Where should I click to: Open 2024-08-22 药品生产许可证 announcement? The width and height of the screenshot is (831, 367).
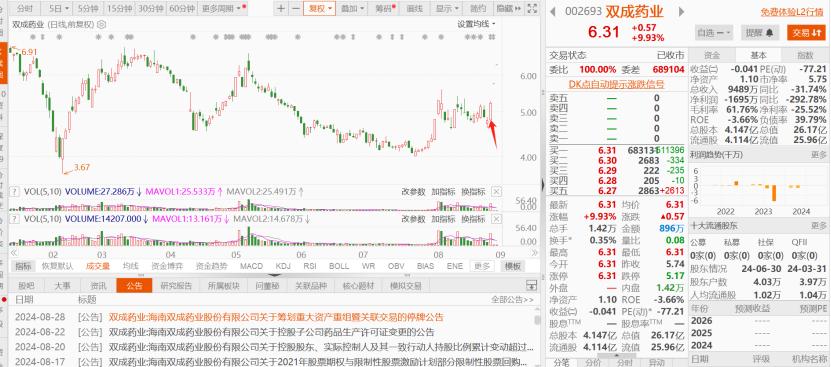(x=271, y=332)
